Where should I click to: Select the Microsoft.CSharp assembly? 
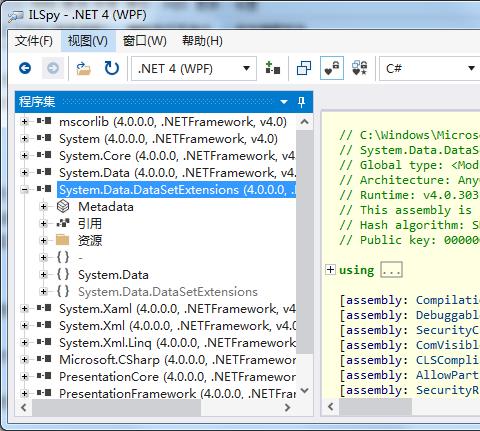(x=177, y=360)
